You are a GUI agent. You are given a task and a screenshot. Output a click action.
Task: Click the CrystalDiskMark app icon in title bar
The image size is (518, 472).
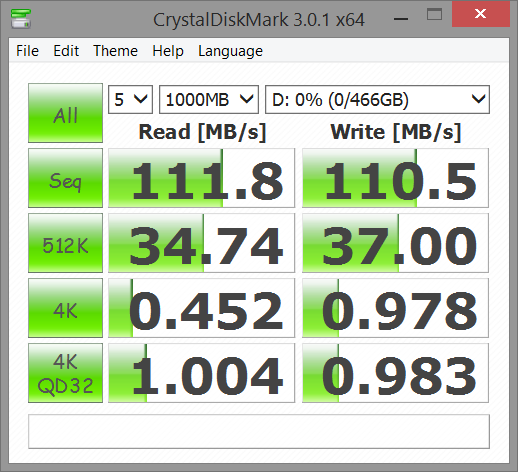pyautogui.click(x=21, y=19)
